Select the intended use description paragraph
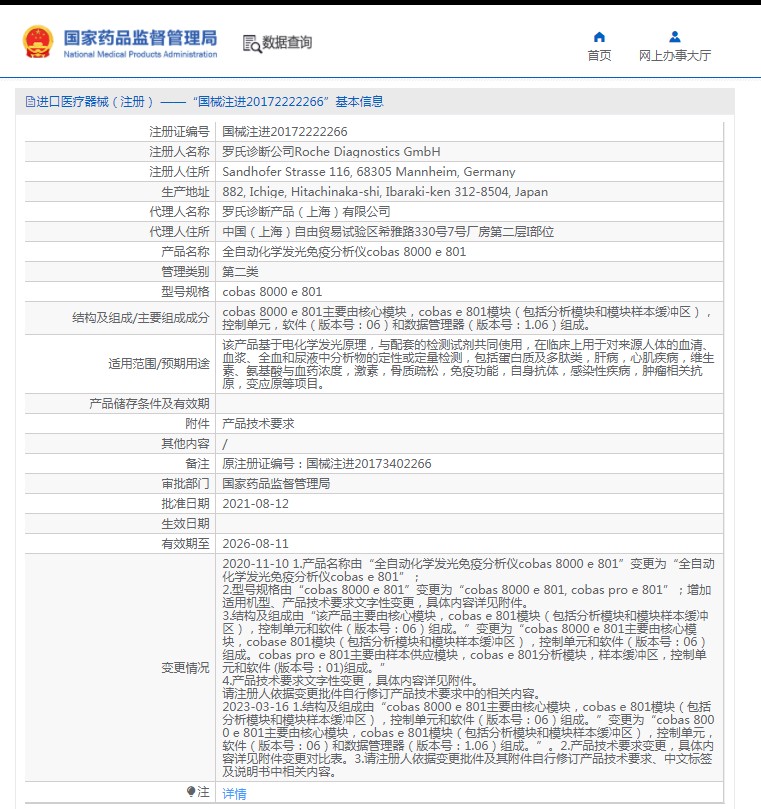Viewport: 761px width, 809px height. tap(468, 364)
